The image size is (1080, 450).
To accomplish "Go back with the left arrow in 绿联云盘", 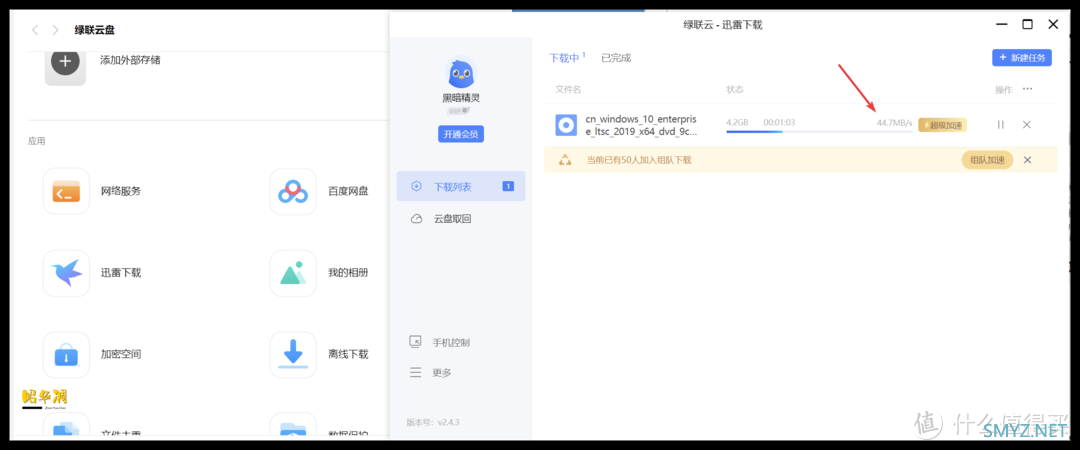I will tap(35, 30).
